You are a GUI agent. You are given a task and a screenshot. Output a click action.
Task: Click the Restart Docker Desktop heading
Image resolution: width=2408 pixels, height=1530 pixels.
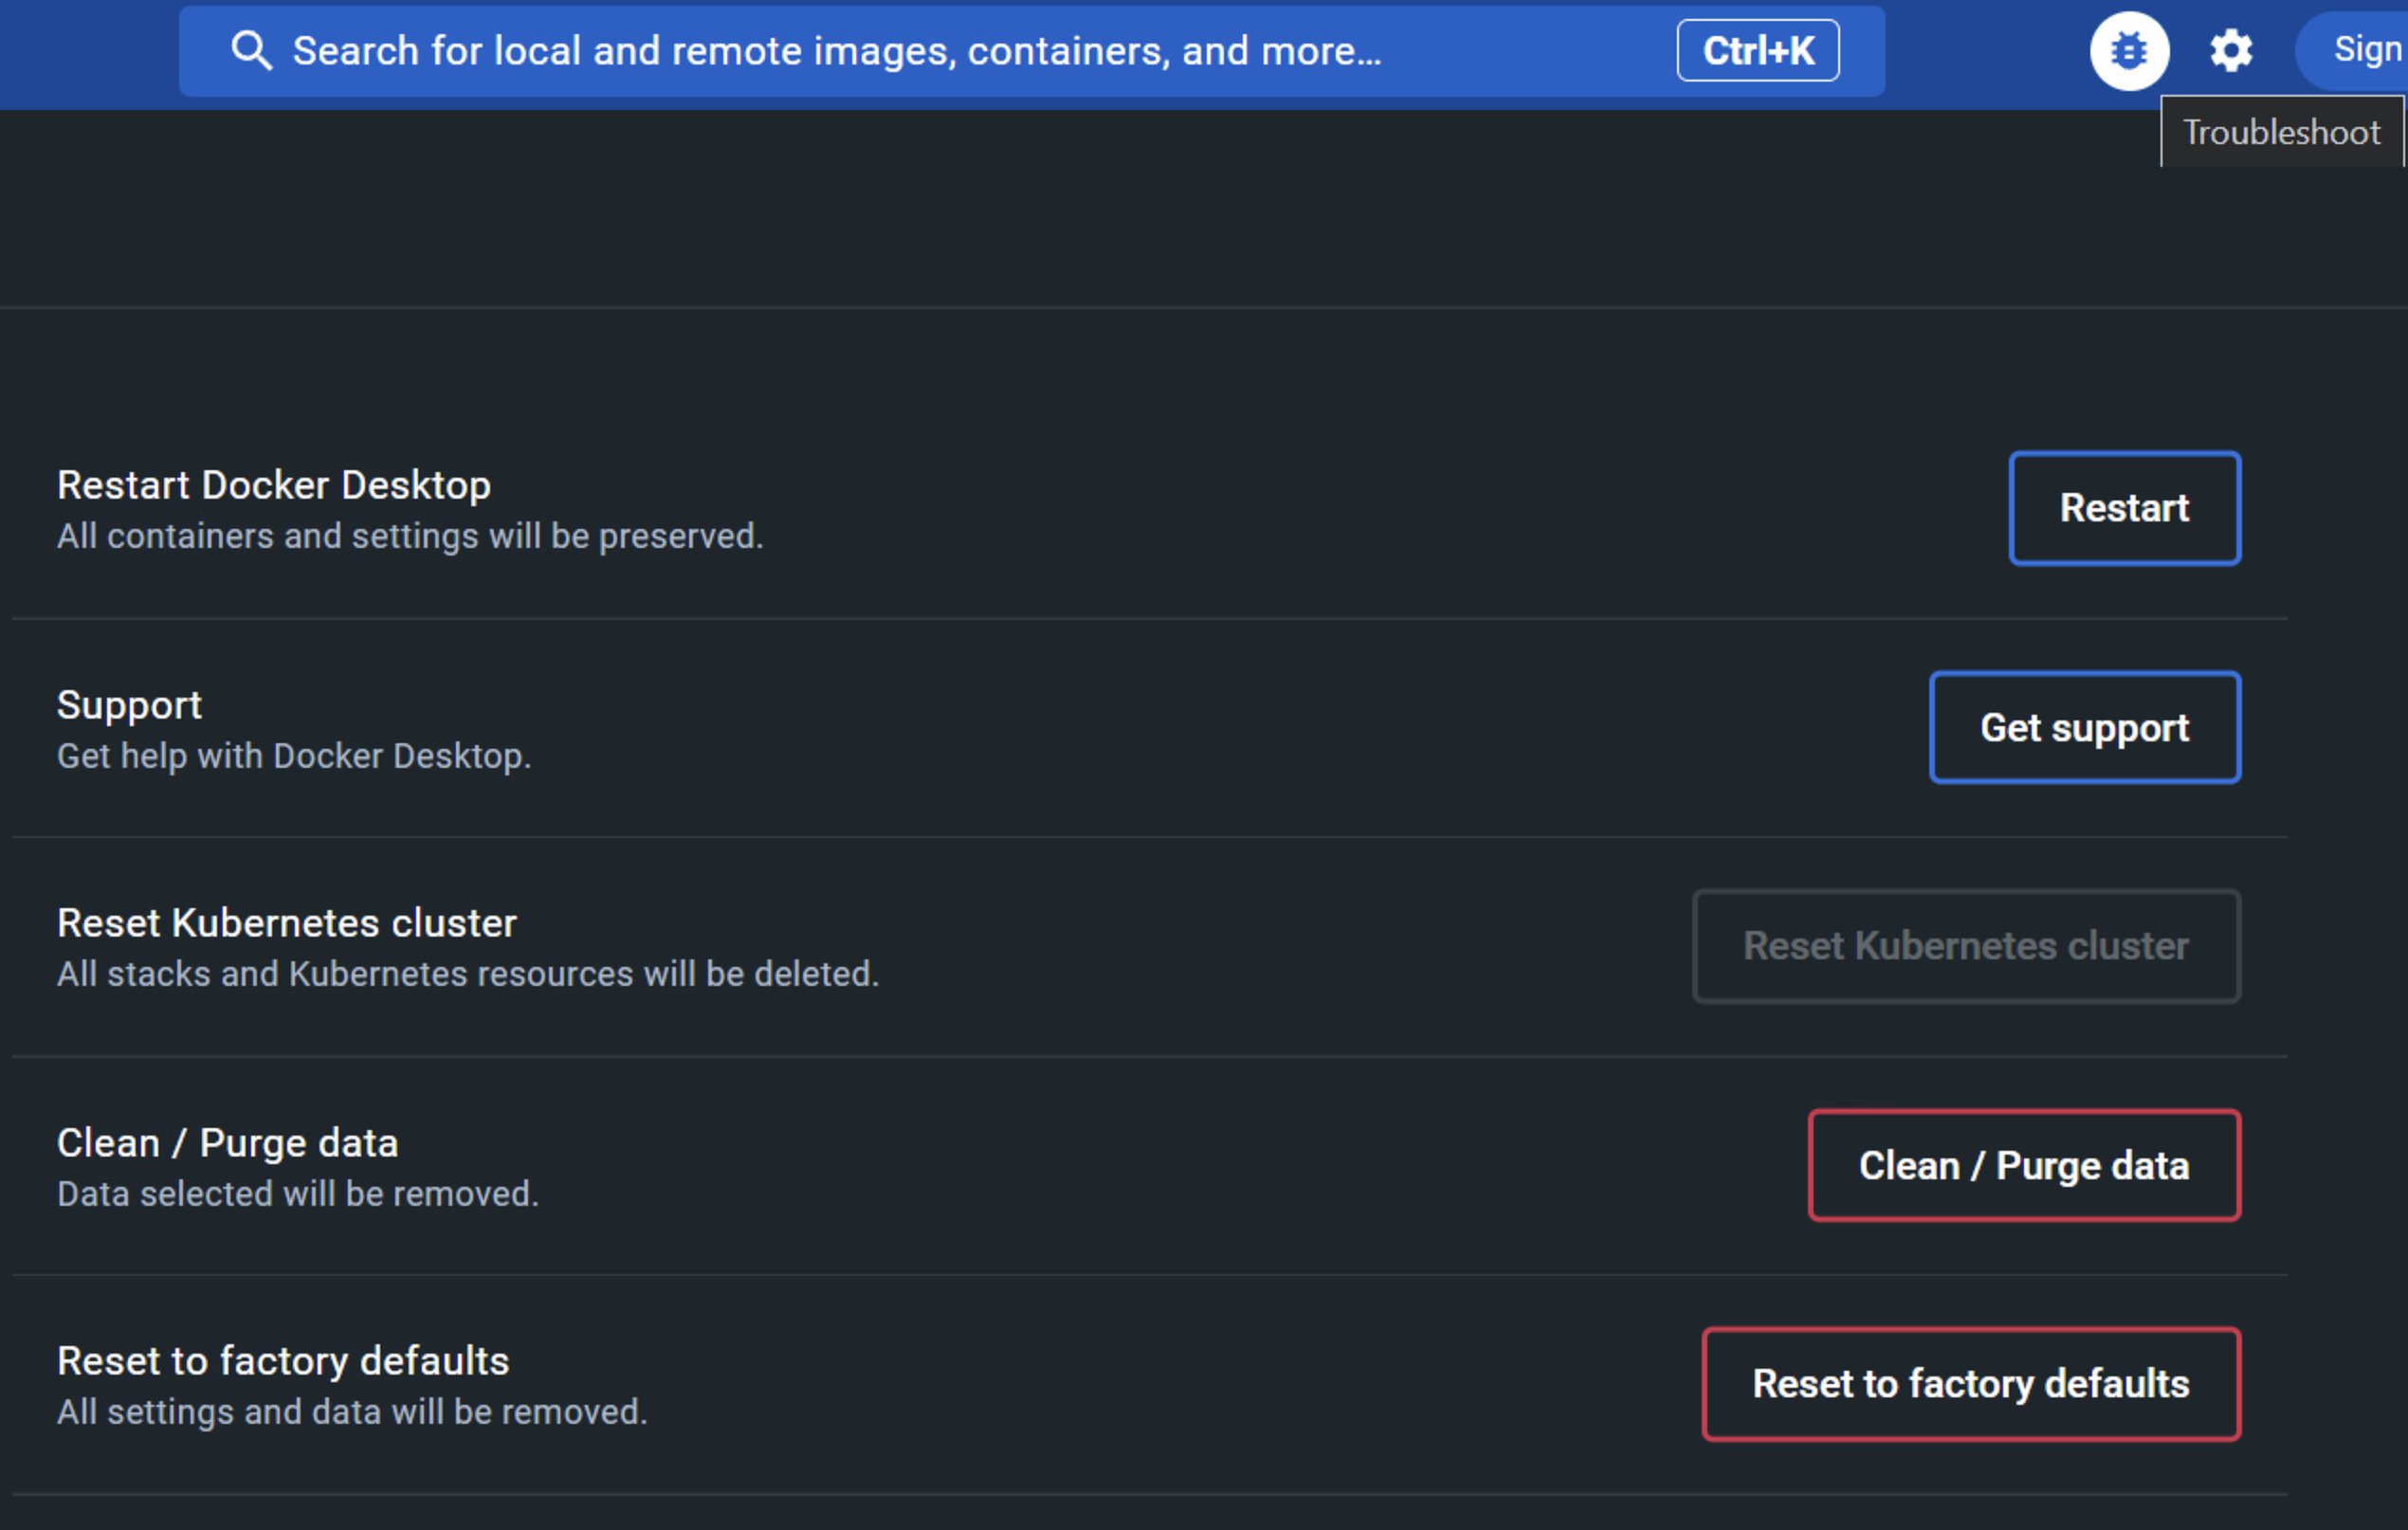[x=274, y=485]
